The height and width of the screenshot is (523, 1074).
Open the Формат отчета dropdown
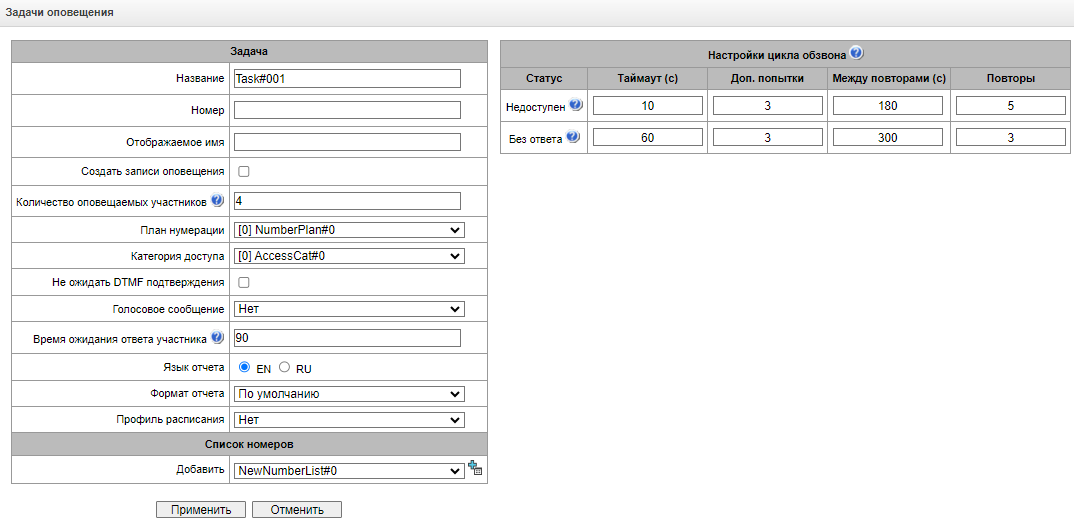pos(348,393)
